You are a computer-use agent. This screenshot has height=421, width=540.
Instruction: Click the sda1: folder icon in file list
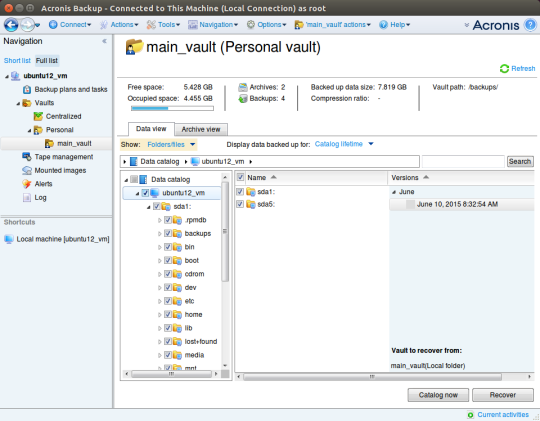[251, 192]
